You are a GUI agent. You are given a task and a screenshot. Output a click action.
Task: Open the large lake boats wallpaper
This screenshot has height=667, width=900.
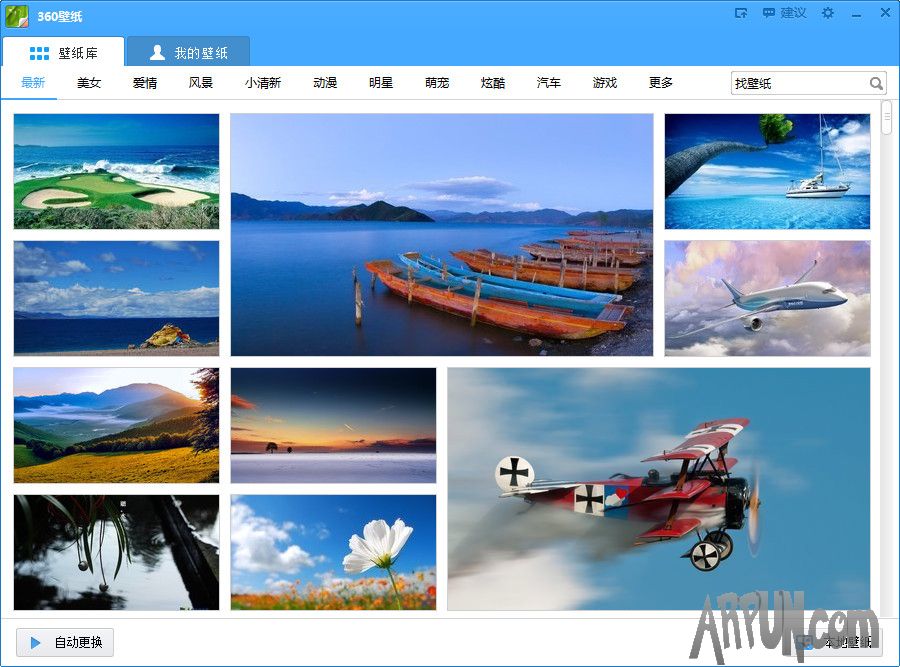point(442,235)
